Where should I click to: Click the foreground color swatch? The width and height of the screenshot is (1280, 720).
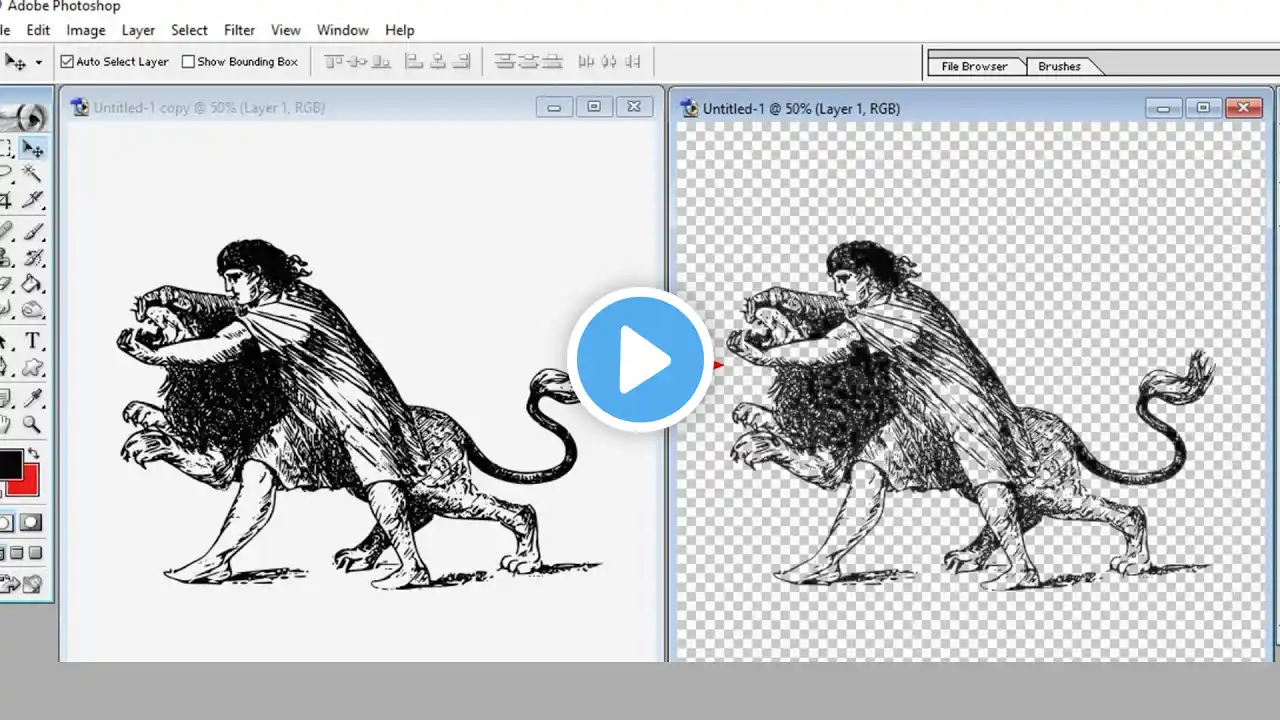(x=10, y=465)
